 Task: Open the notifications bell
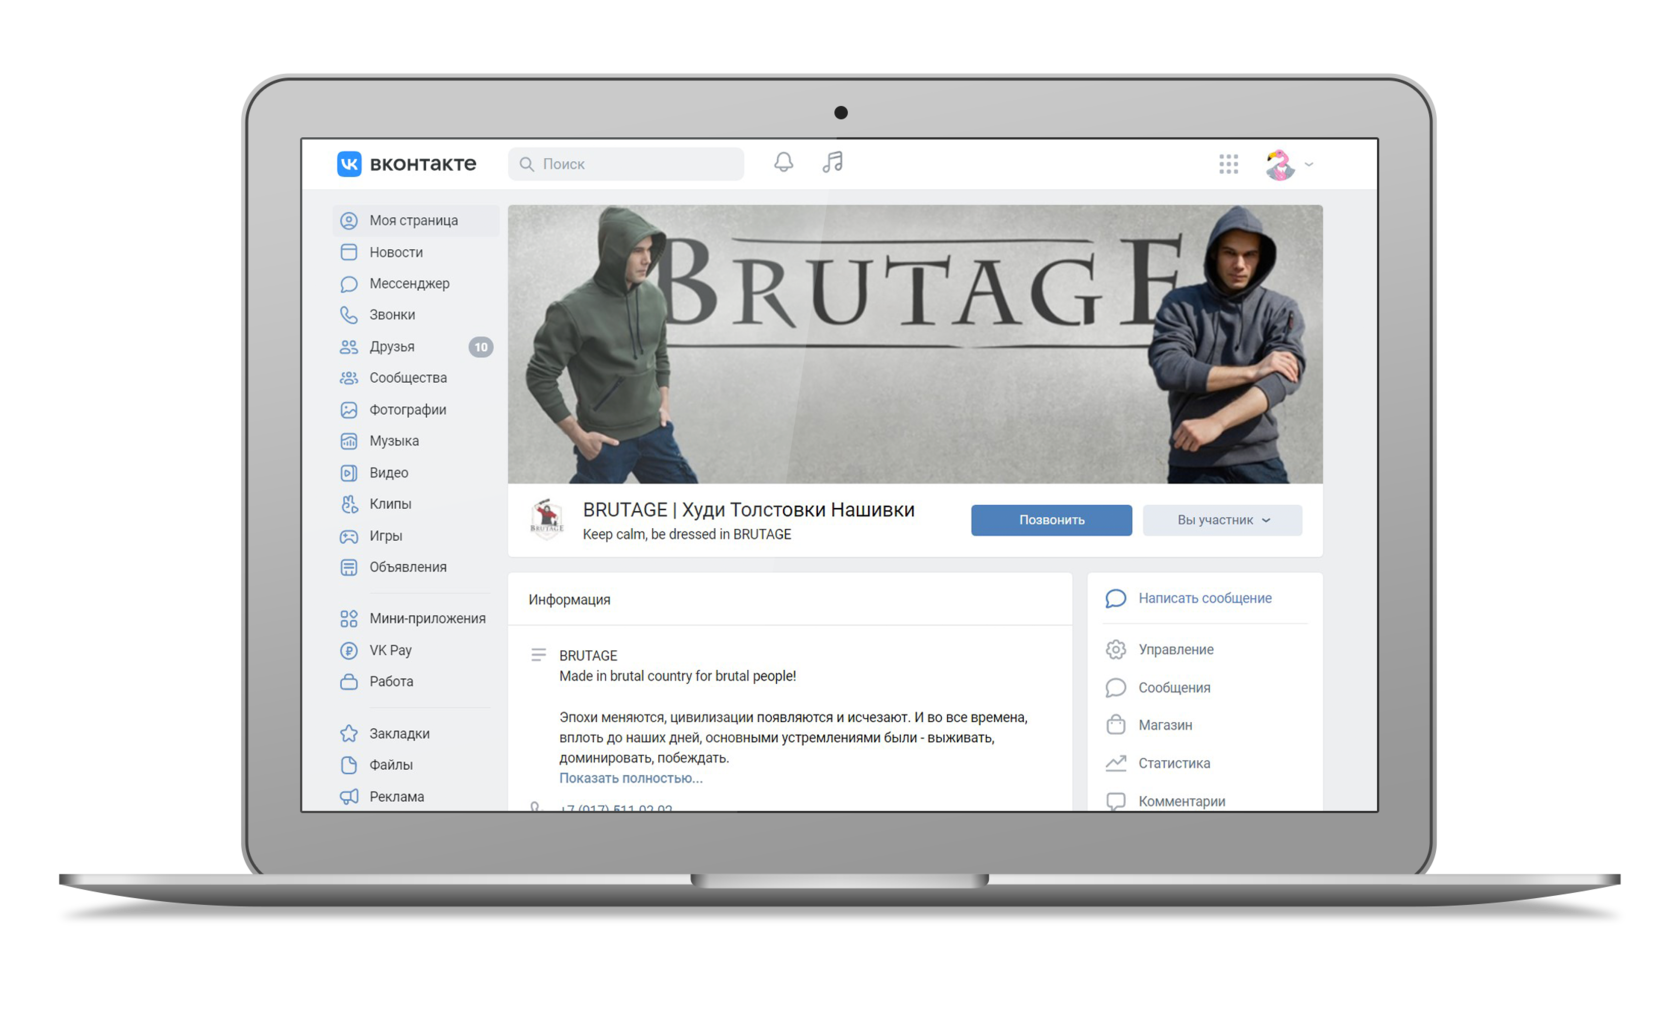[784, 162]
